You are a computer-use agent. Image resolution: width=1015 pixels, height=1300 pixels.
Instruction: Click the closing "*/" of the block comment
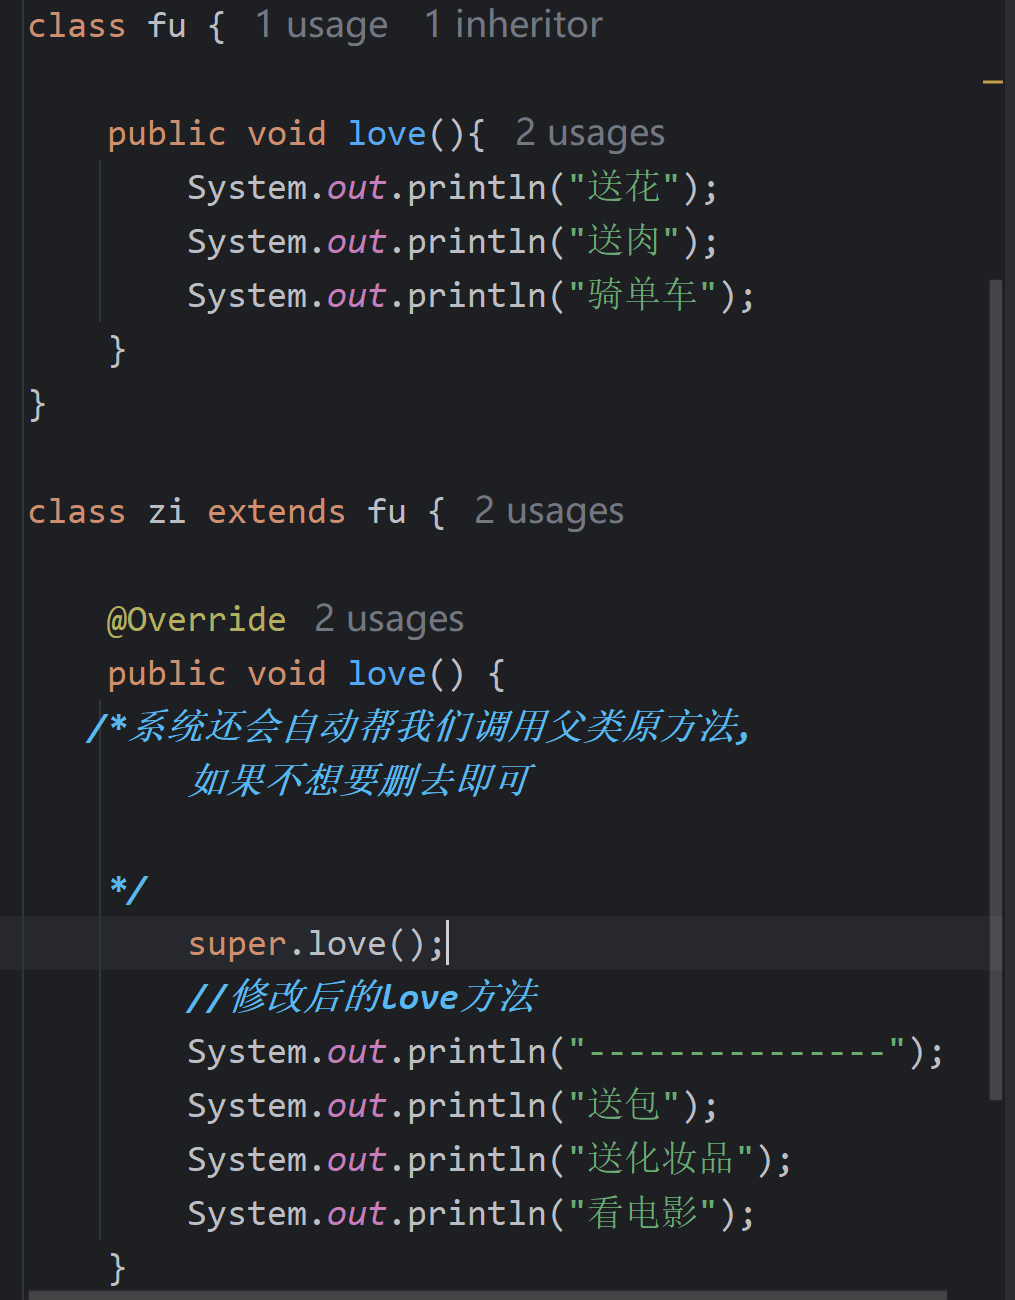coord(129,888)
